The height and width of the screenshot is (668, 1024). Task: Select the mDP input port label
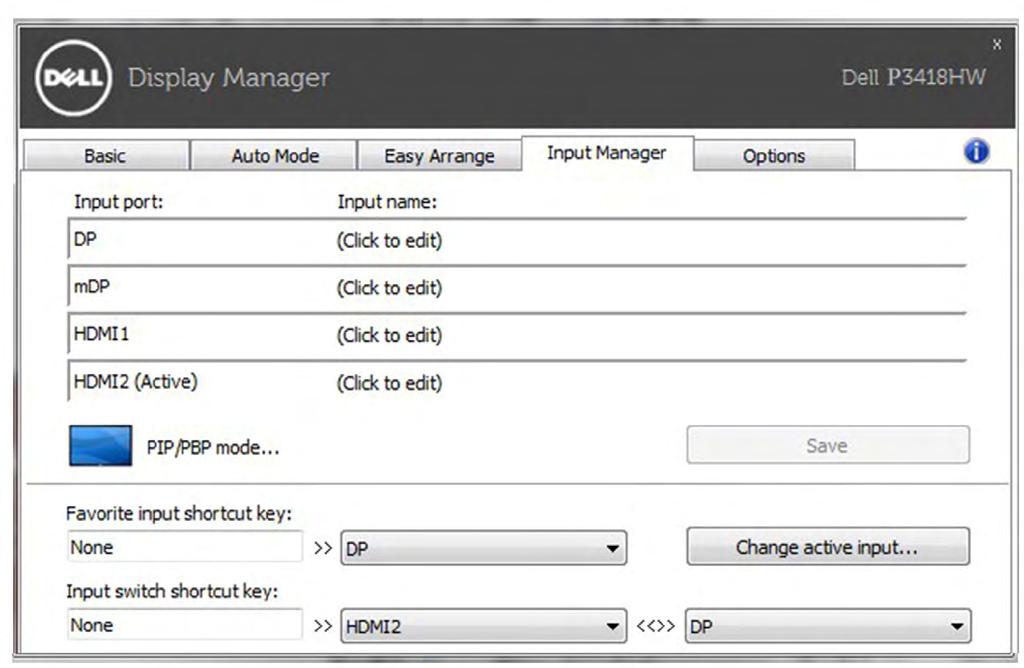[91, 287]
